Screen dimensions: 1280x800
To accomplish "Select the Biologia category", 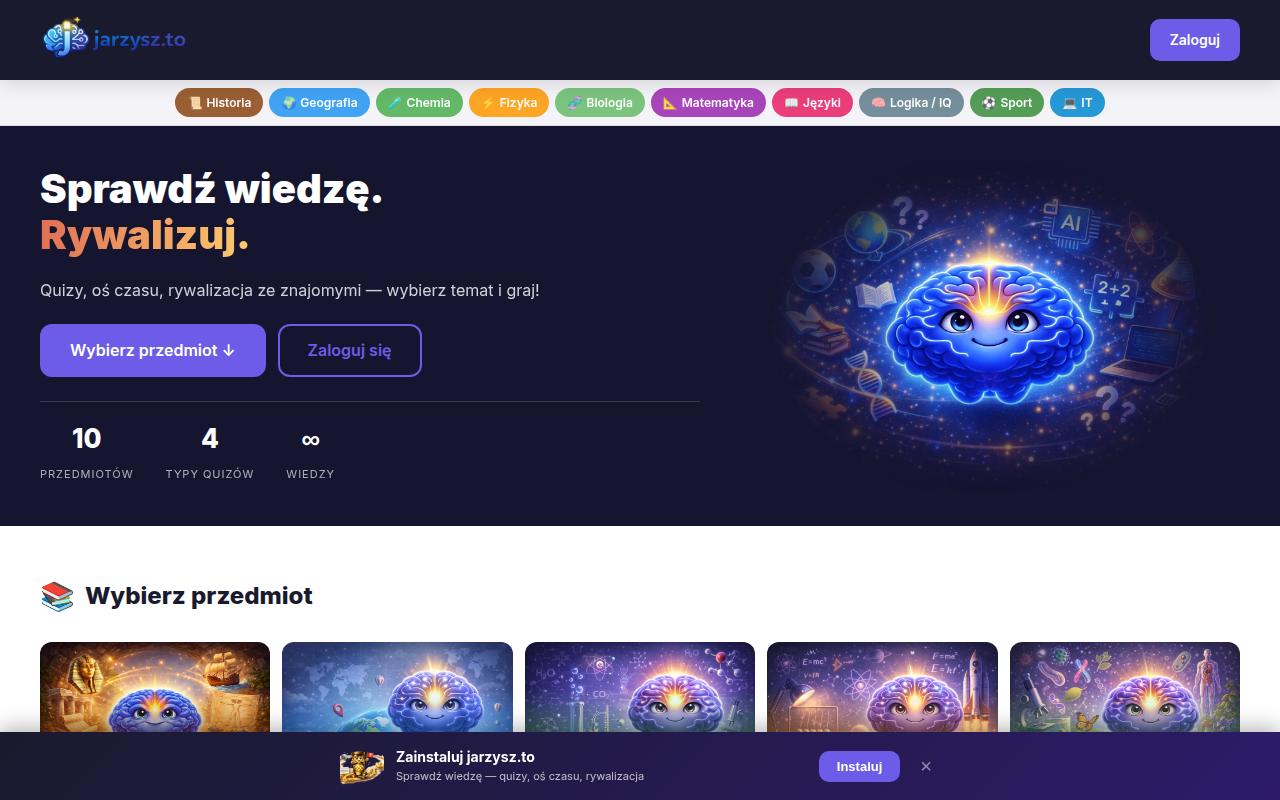I will [600, 102].
